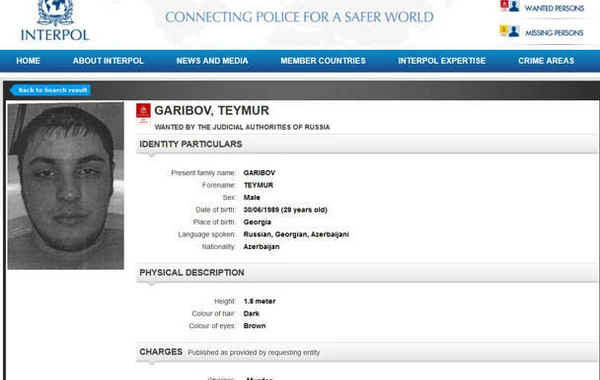600x380 pixels.
Task: Click the place of birth value Georgia
Action: pos(257,222)
